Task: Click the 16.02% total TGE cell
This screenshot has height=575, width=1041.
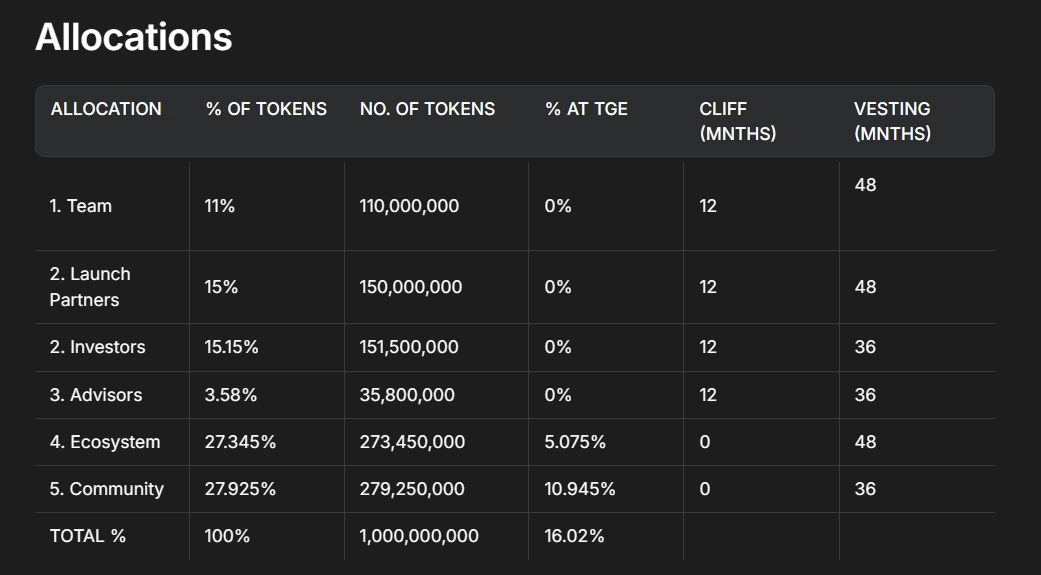Action: (x=574, y=536)
